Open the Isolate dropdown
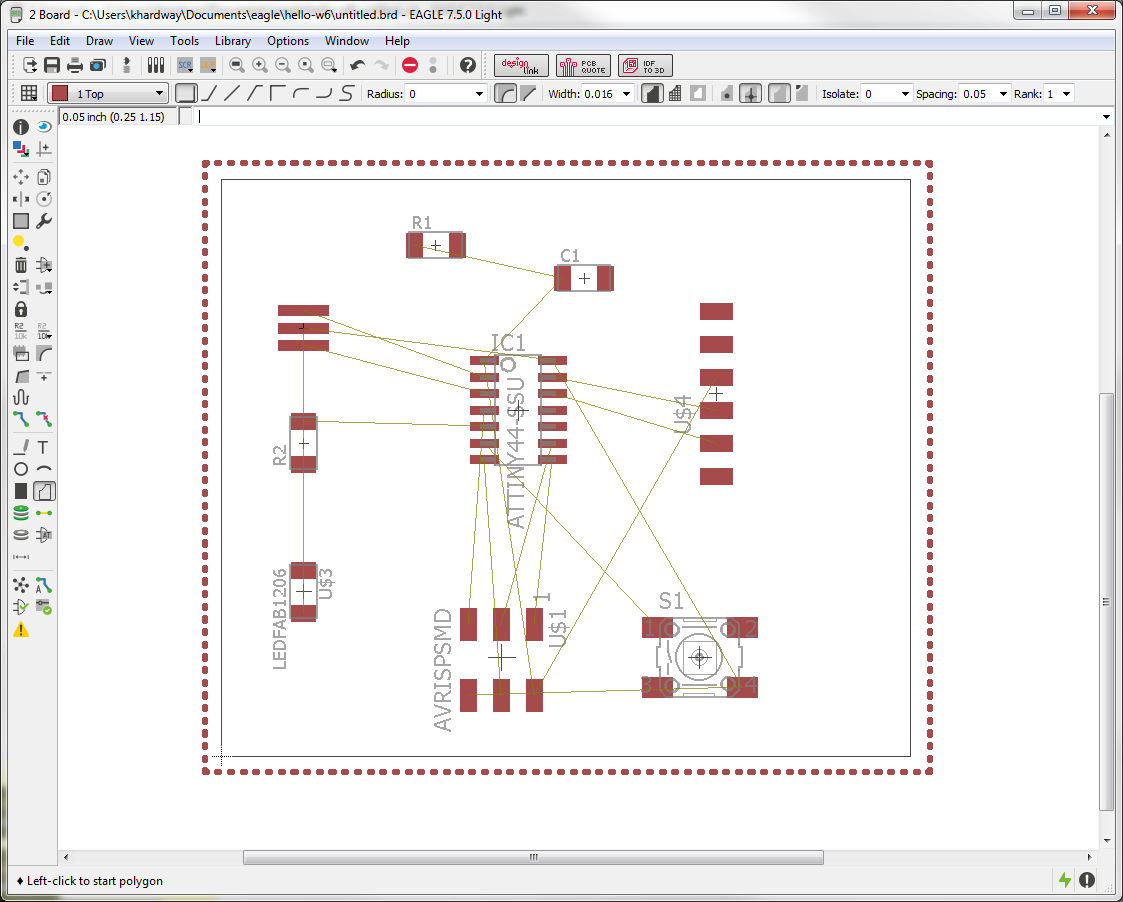Image resolution: width=1123 pixels, height=902 pixels. [905, 94]
